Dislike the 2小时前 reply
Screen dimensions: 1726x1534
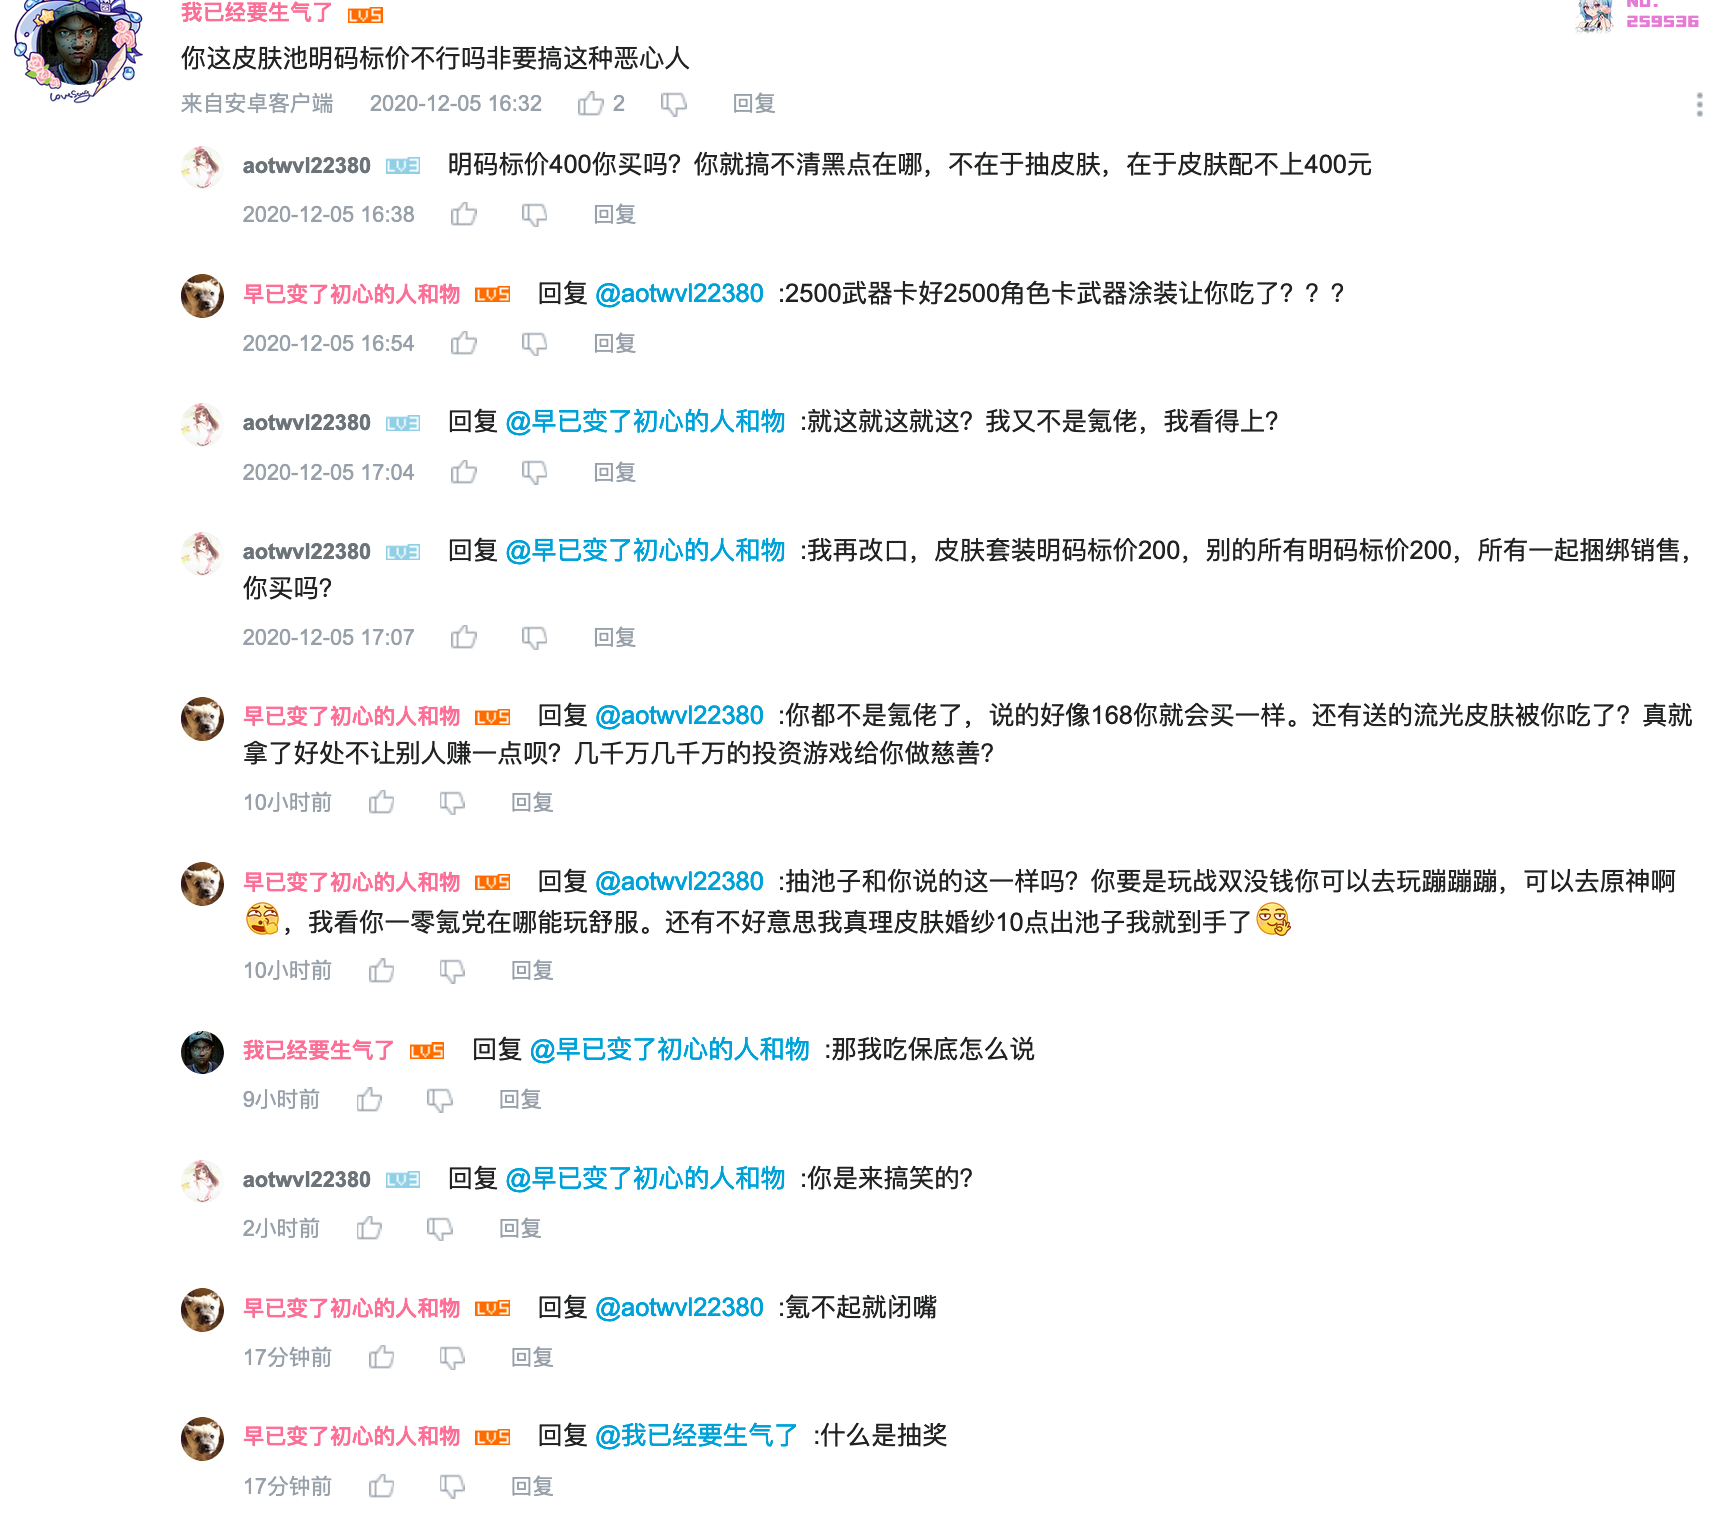(x=440, y=1229)
